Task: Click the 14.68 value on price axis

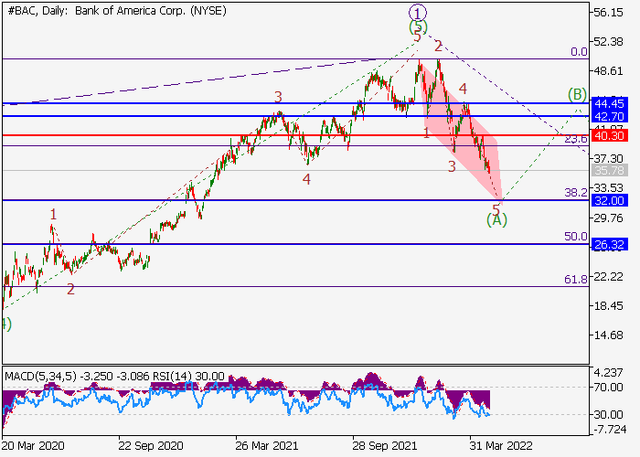Action: point(609,335)
